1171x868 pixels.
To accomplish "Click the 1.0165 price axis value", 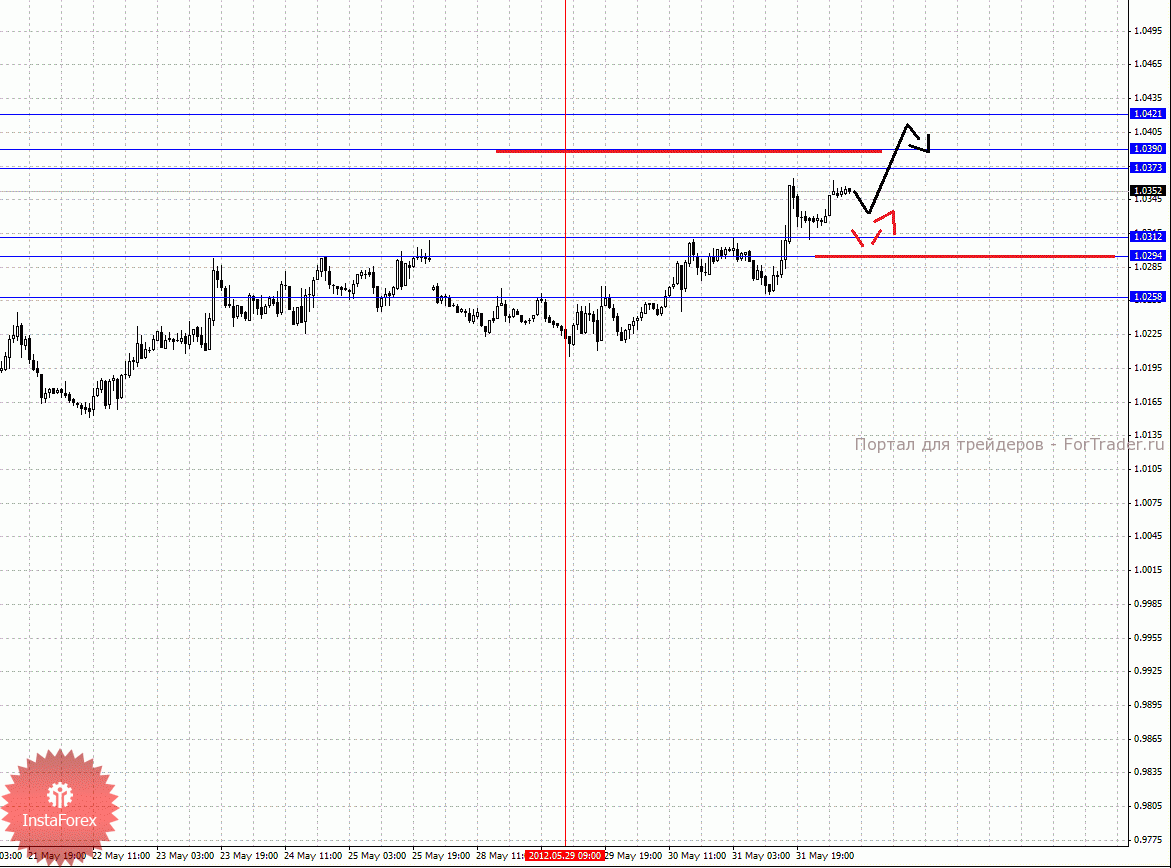I will 1148,401.
